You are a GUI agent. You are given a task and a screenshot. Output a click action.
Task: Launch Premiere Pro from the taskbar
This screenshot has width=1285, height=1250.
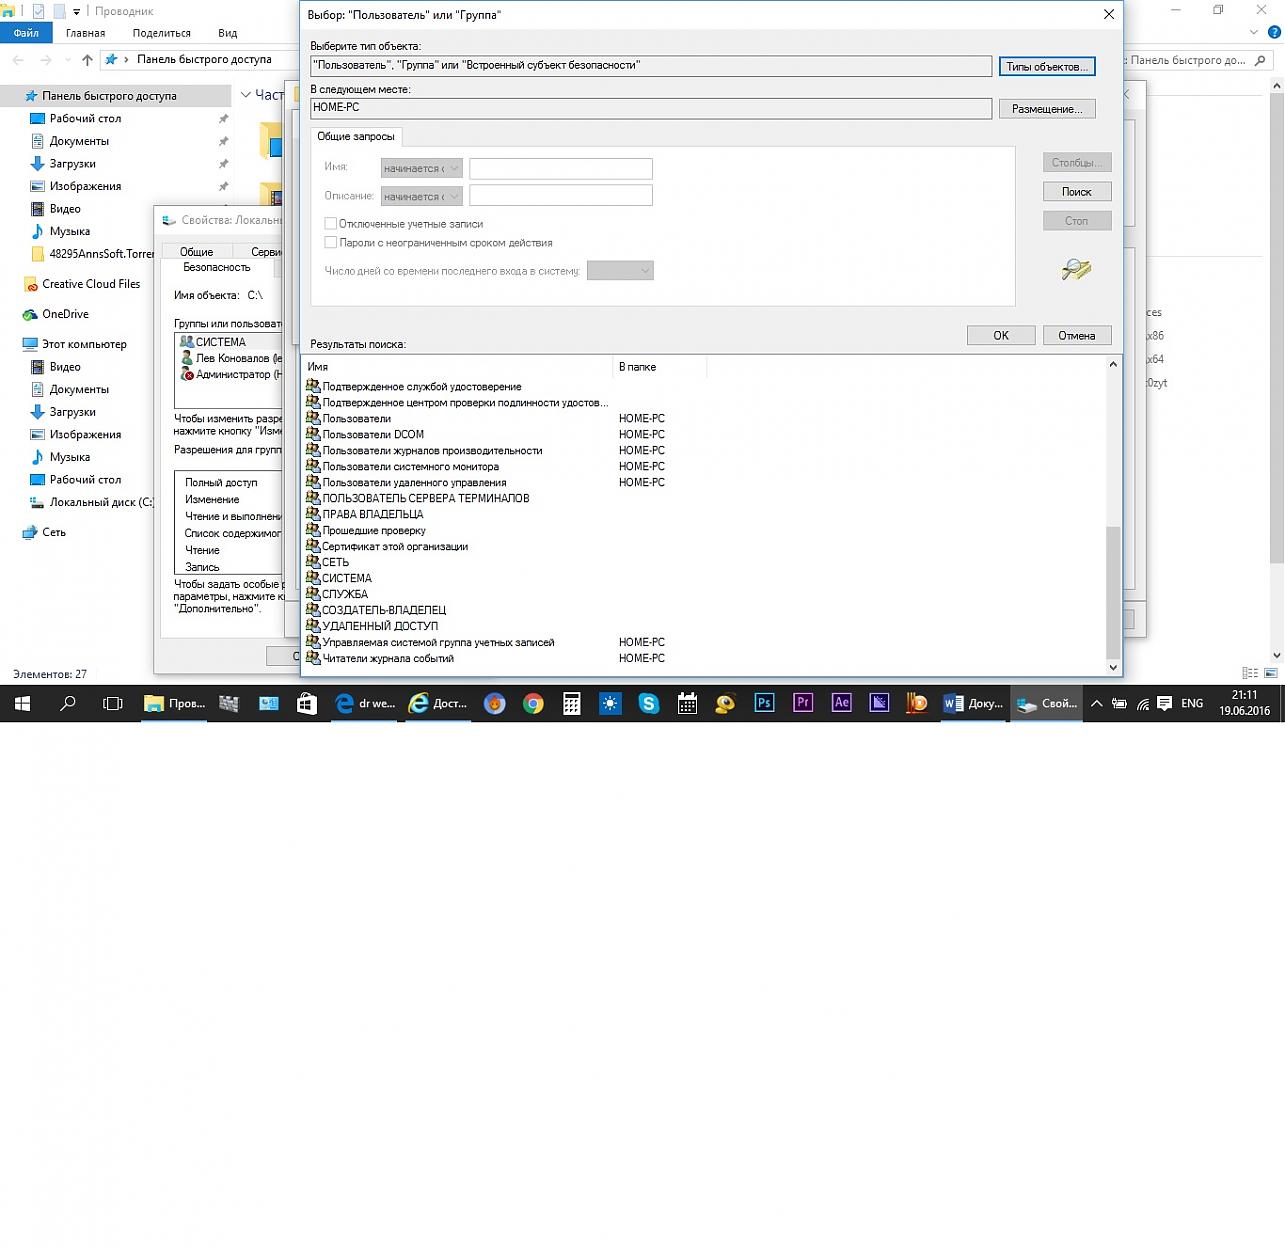[803, 703]
